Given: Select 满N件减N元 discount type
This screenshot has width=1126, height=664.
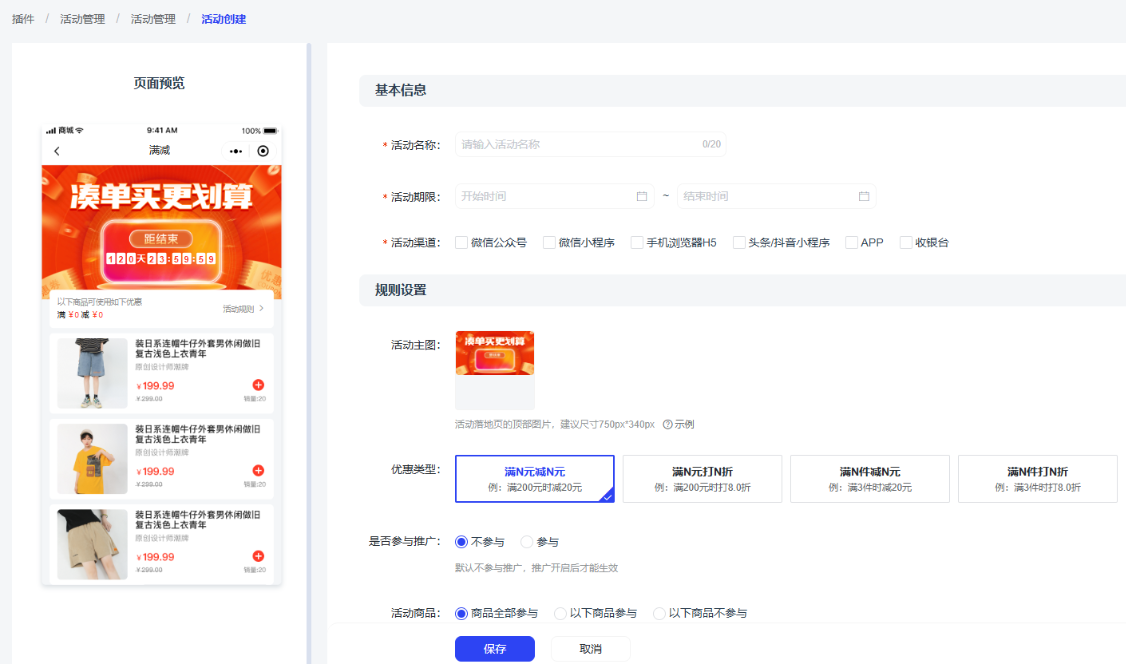Looking at the screenshot, I should click(870, 479).
